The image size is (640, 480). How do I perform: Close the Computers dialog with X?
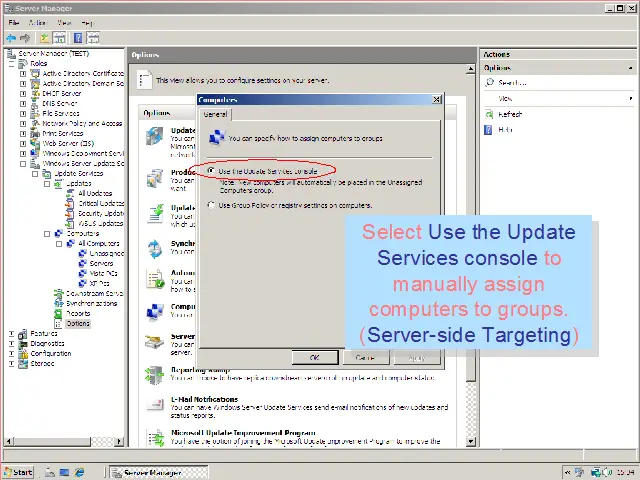pos(436,99)
